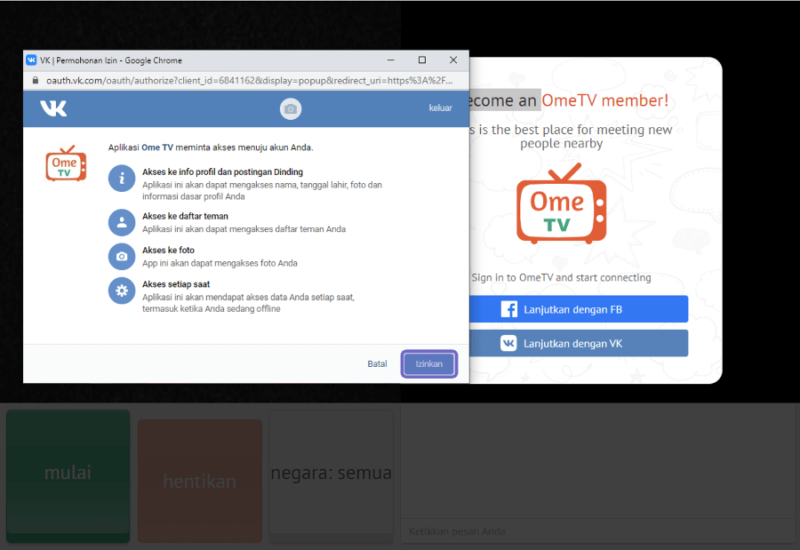This screenshot has height=550, width=800.
Task: Click the camera icon for photo access
Action: tap(122, 256)
